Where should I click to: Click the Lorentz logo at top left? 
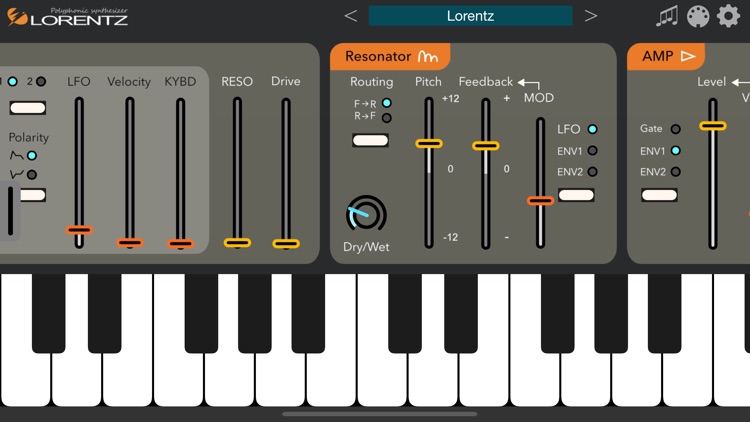[67, 17]
